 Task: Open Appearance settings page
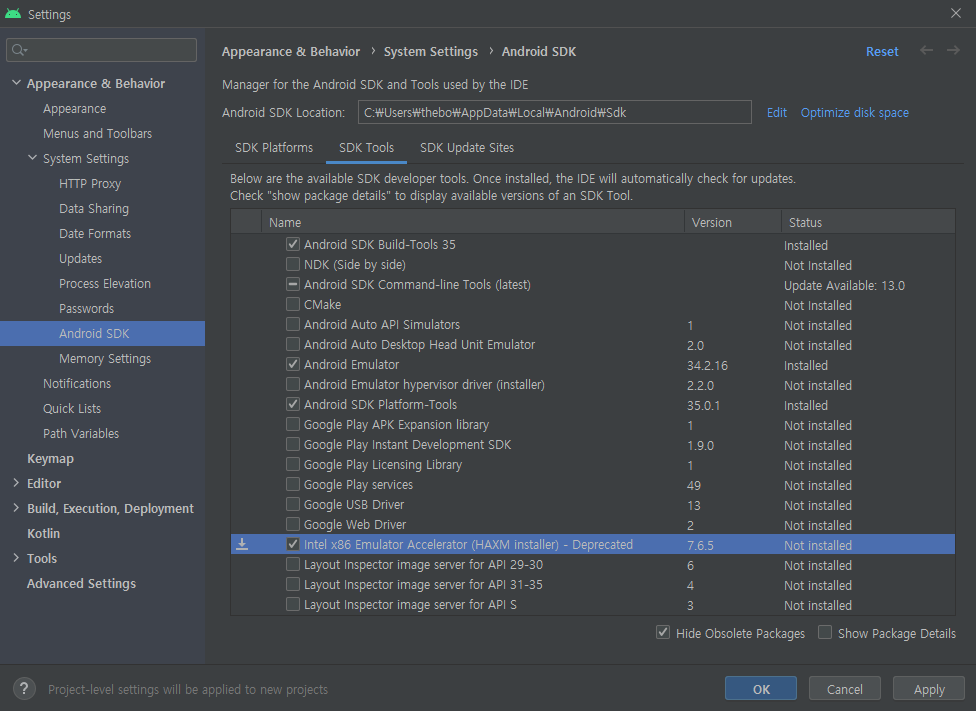point(75,108)
